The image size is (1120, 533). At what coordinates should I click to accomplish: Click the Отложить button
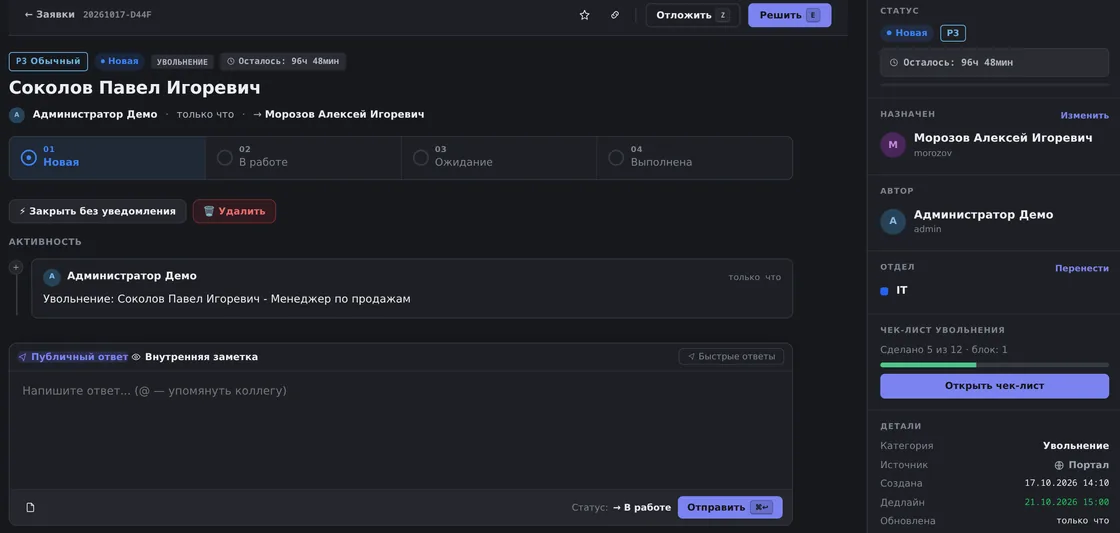[693, 15]
